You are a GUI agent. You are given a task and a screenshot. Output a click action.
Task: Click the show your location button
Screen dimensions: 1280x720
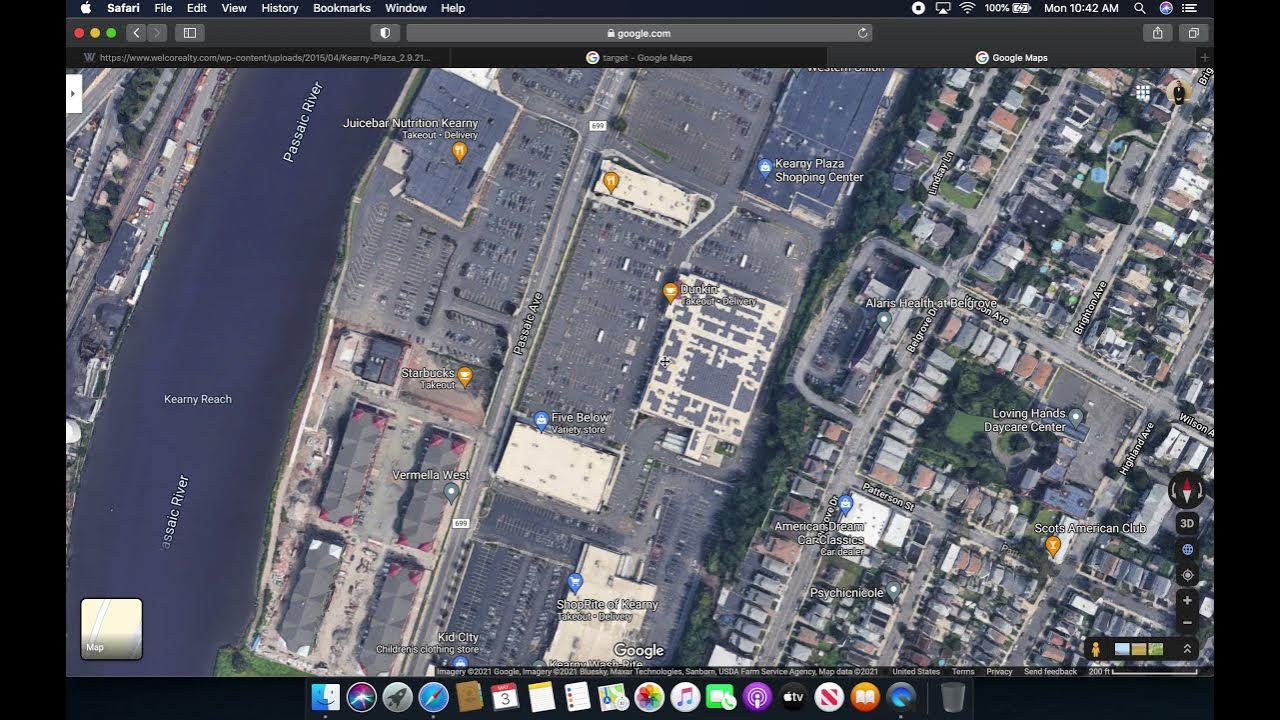click(1187, 575)
